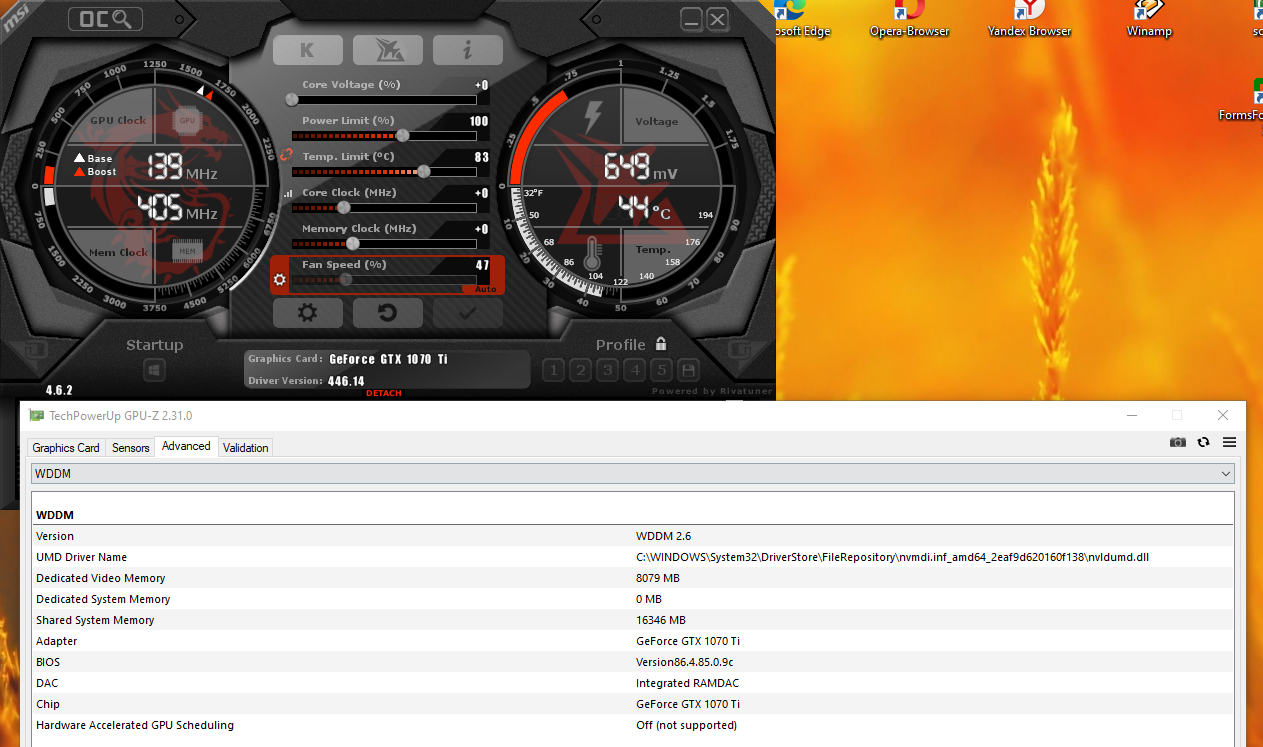This screenshot has height=747, width=1263.
Task: Click the GPU-Z refresh icon
Action: click(x=1203, y=442)
